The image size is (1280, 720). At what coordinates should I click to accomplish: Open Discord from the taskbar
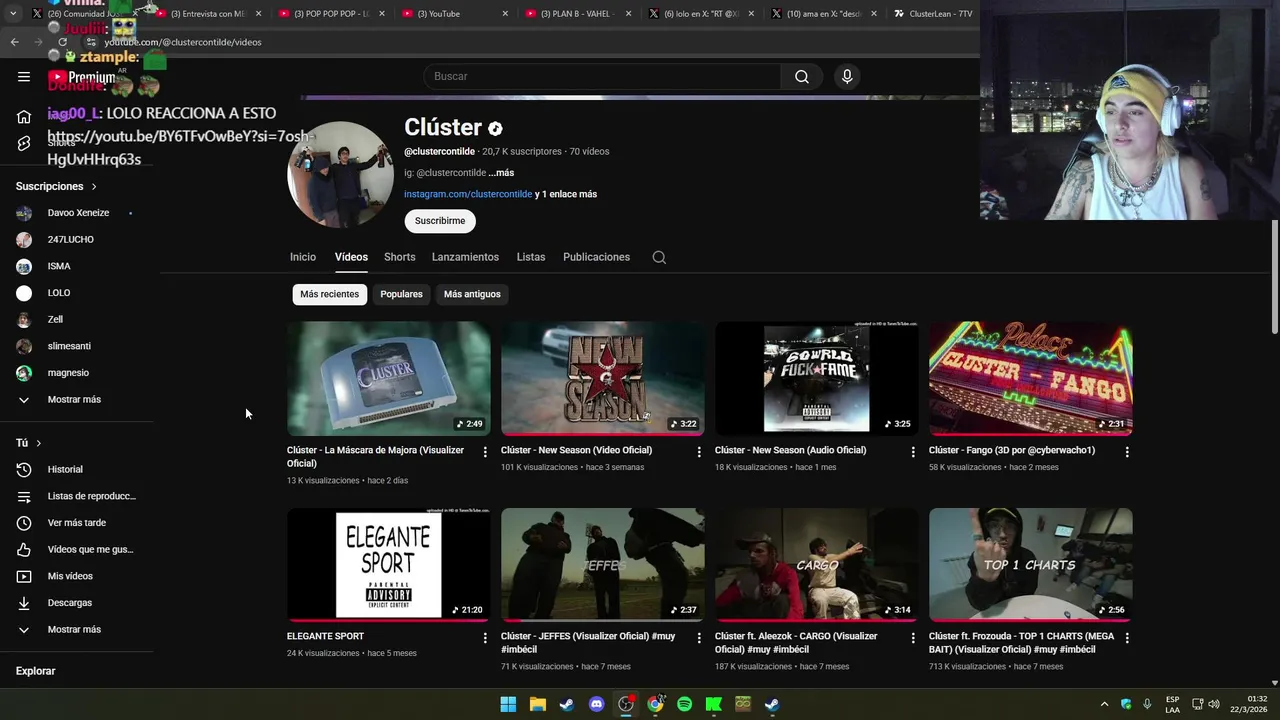tap(597, 704)
